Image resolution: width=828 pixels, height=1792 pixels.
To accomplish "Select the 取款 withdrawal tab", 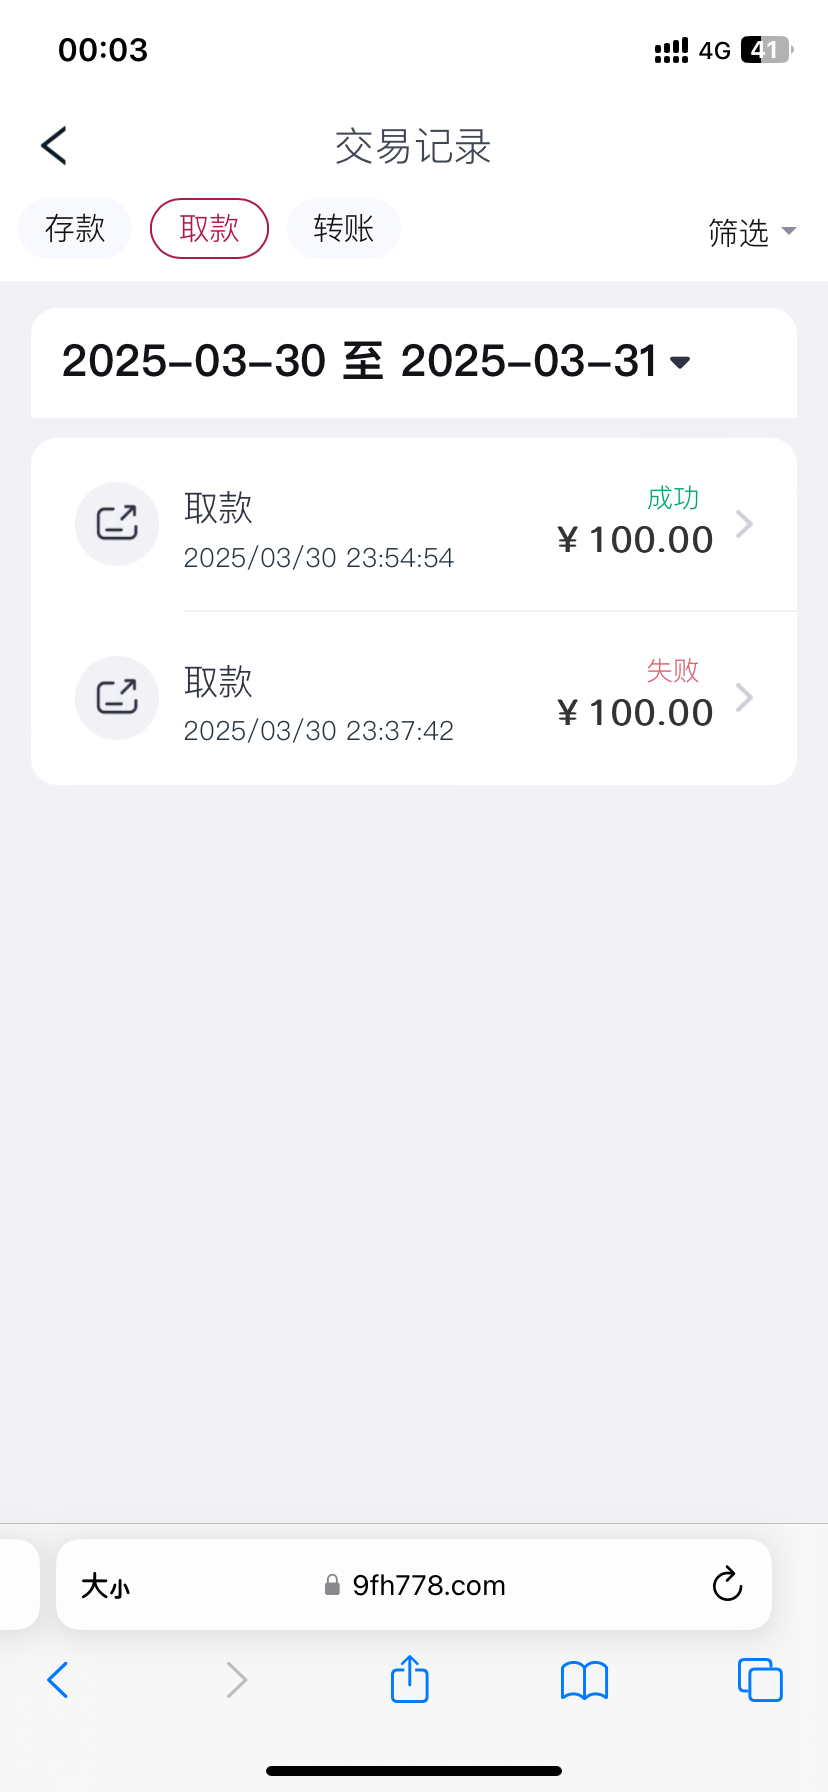I will (x=209, y=229).
